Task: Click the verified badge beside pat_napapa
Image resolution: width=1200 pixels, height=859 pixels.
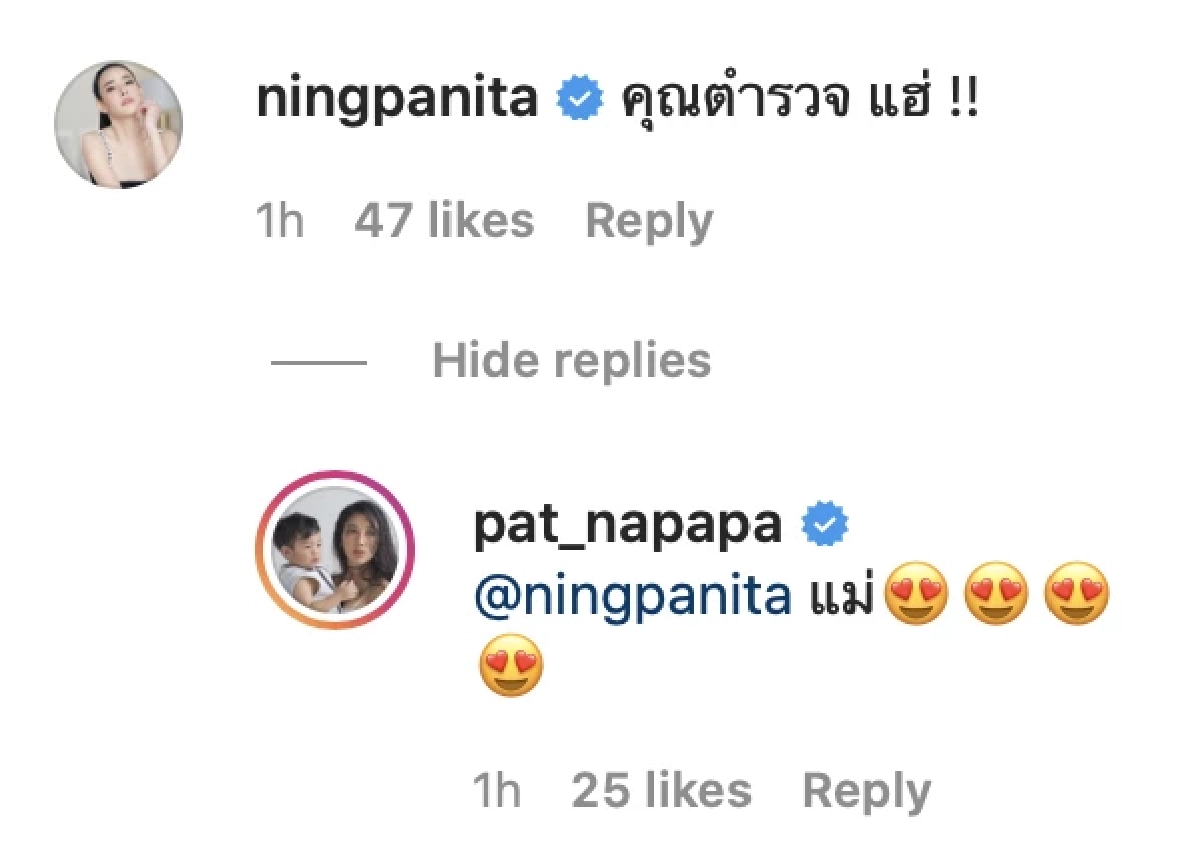Action: (x=827, y=524)
